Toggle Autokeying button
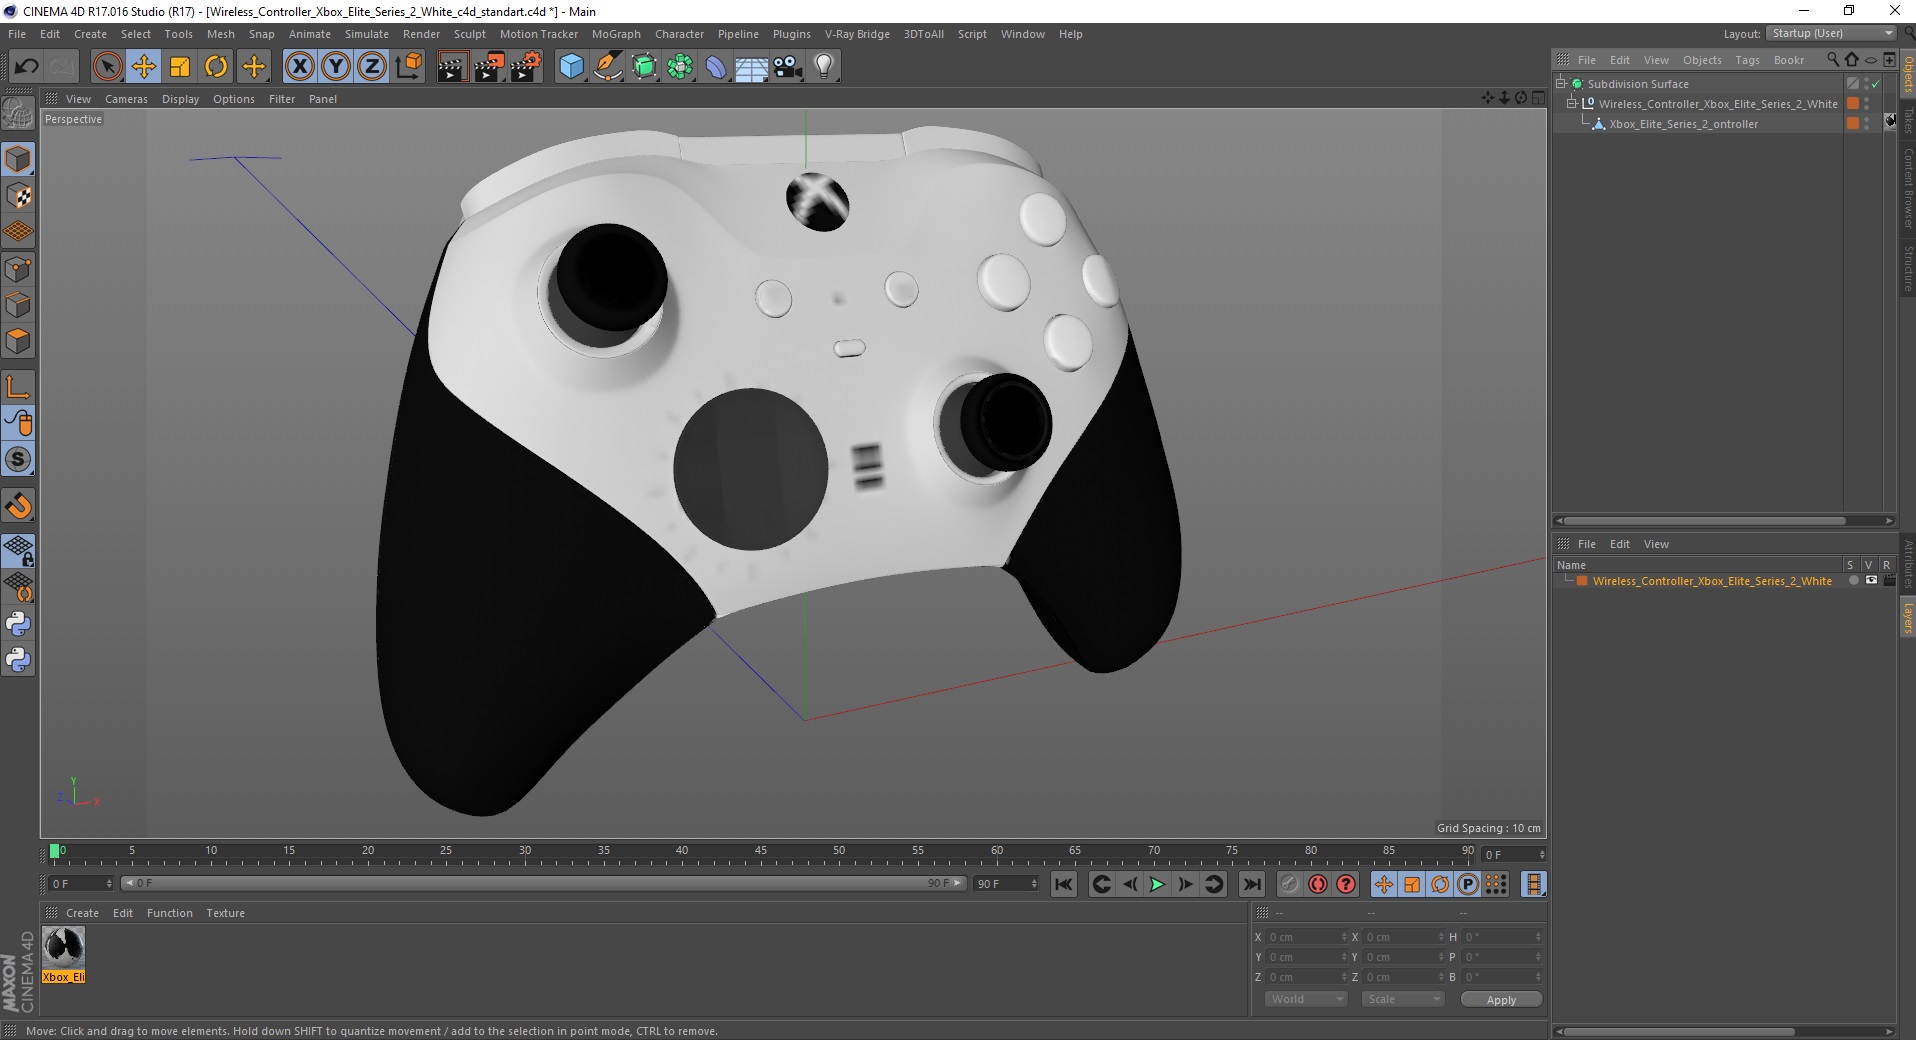 tap(1318, 884)
